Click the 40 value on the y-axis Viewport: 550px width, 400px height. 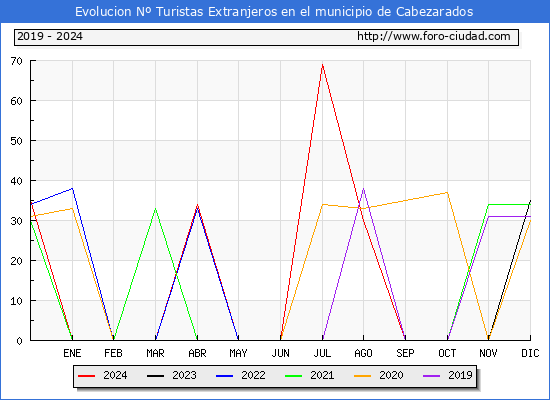point(16,181)
